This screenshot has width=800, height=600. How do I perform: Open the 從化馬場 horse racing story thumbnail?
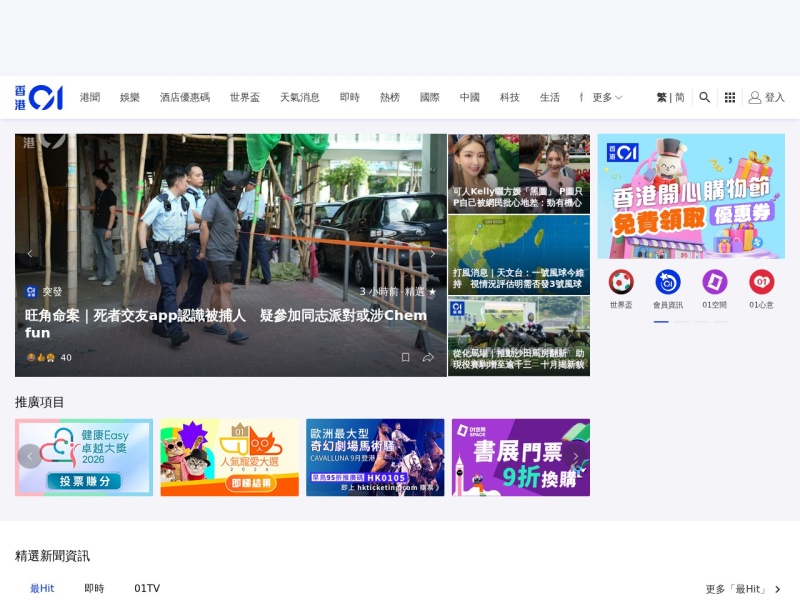point(519,336)
